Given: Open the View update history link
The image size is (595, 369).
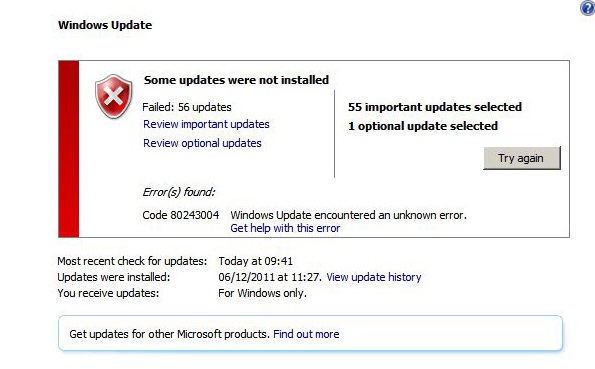Looking at the screenshot, I should (374, 277).
